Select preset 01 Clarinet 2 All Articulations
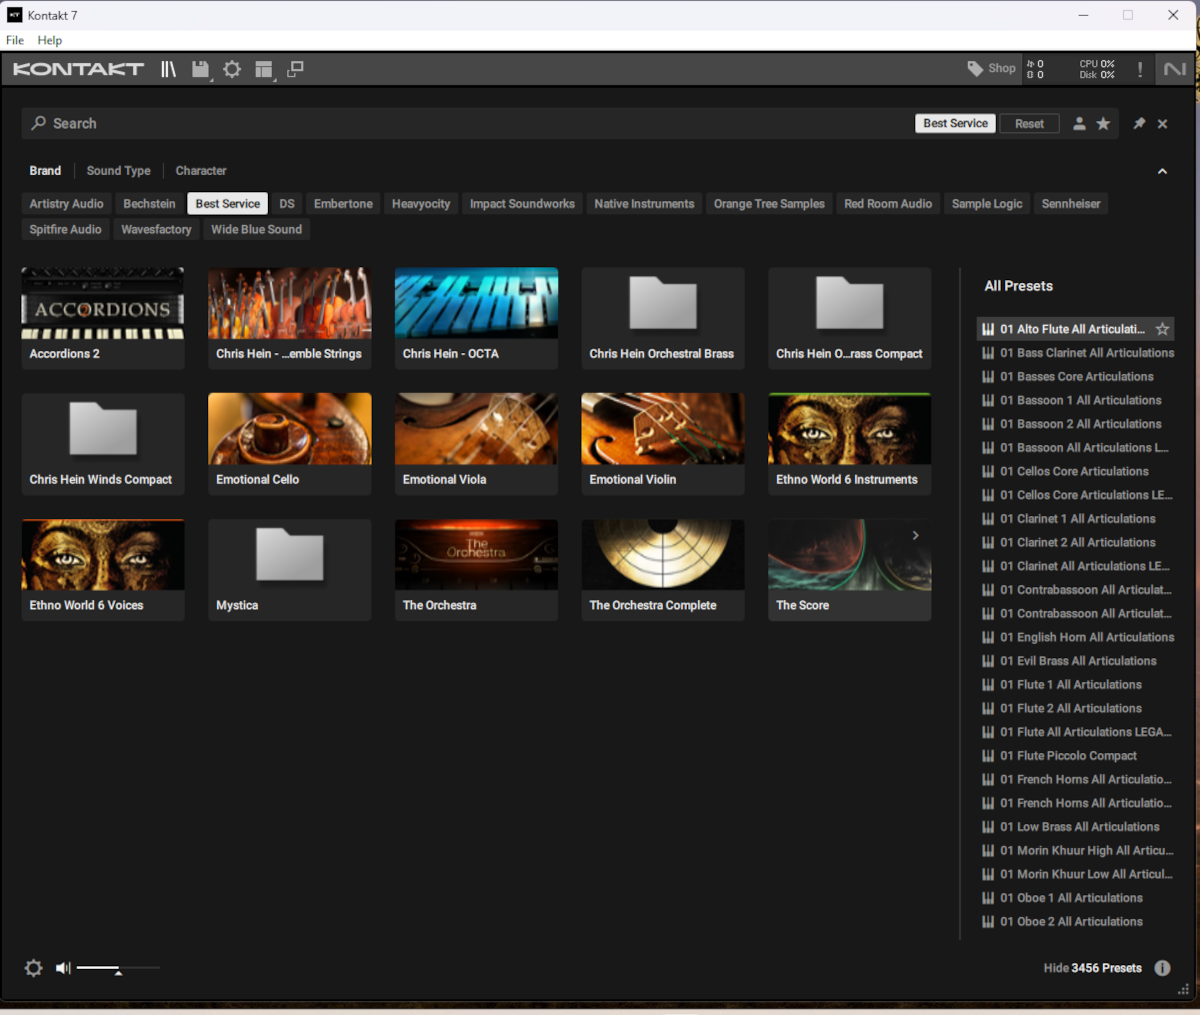This screenshot has width=1200, height=1015. 1076,542
